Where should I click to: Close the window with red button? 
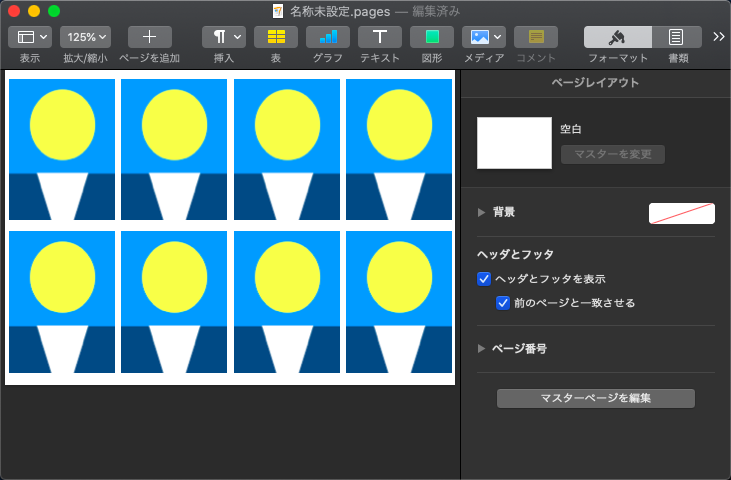pyautogui.click(x=14, y=11)
